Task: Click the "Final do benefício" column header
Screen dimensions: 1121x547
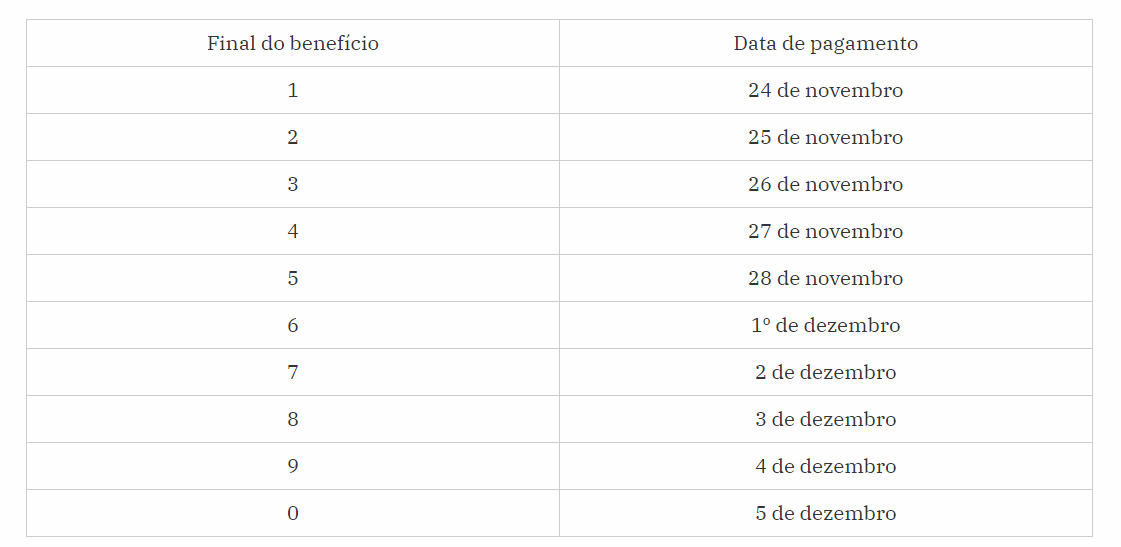Action: (292, 43)
